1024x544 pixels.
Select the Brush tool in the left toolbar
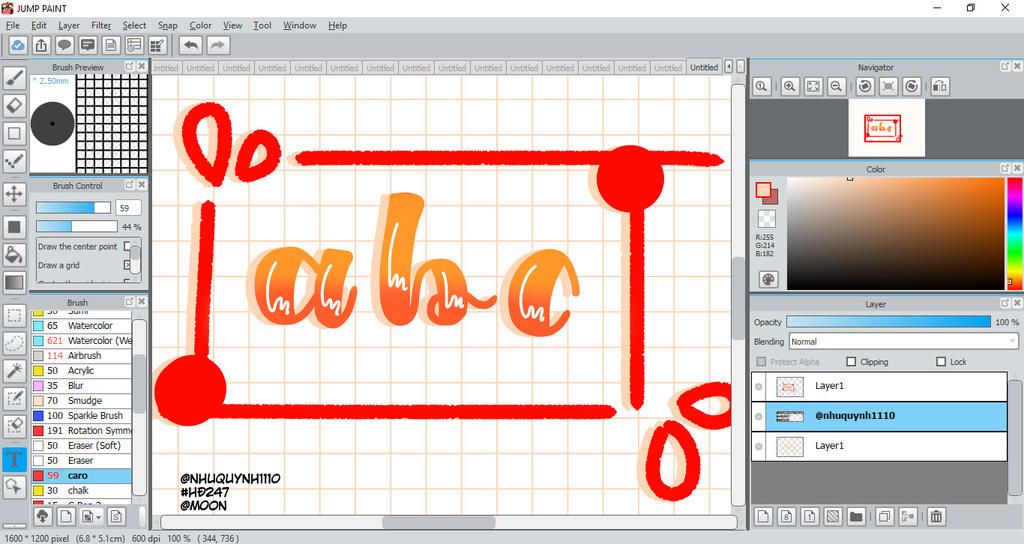point(14,78)
